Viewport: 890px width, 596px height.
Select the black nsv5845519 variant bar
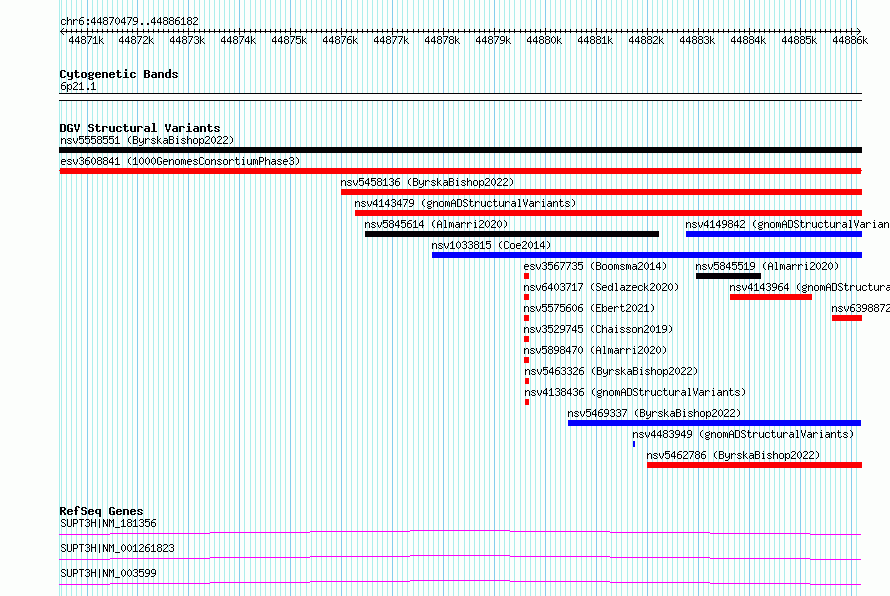(x=728, y=276)
